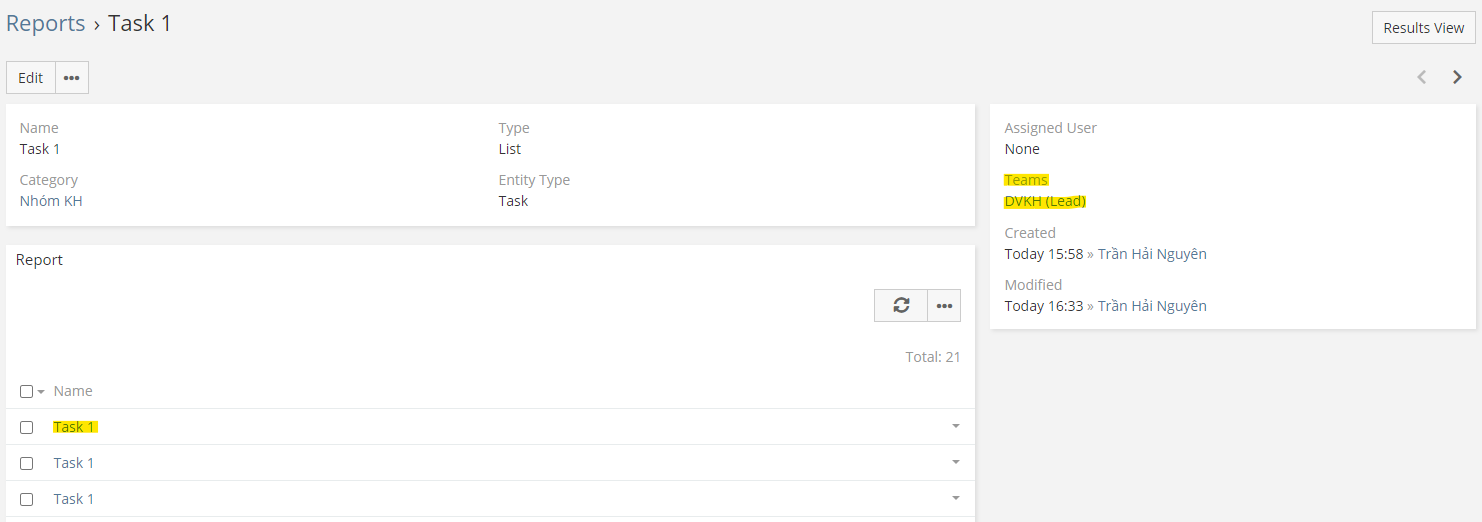
Task: Sort the list by Name column header
Action: [73, 391]
